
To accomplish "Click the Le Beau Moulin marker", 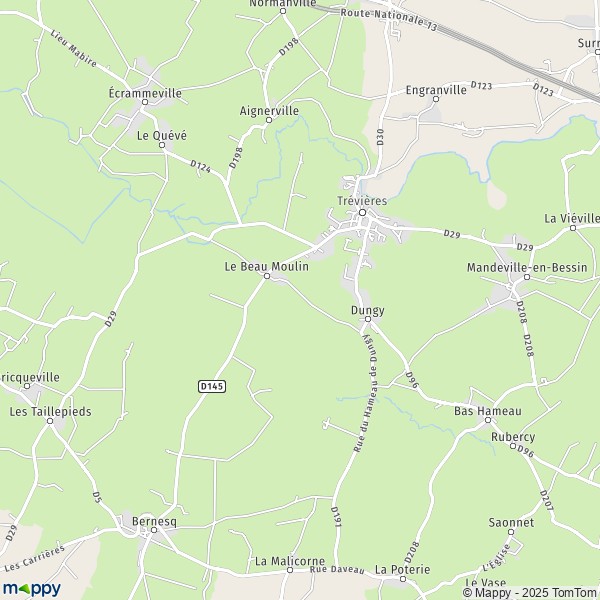I will (x=267, y=276).
